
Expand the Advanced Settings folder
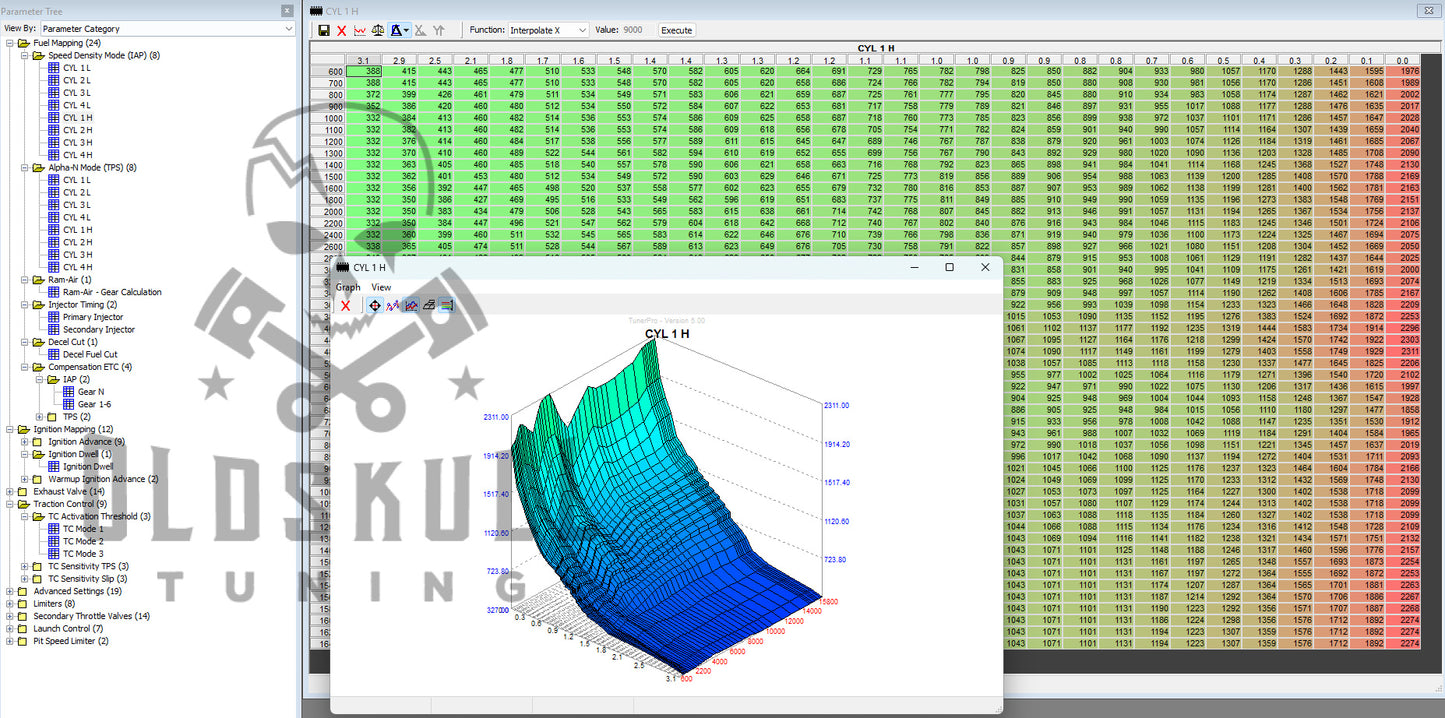click(11, 591)
